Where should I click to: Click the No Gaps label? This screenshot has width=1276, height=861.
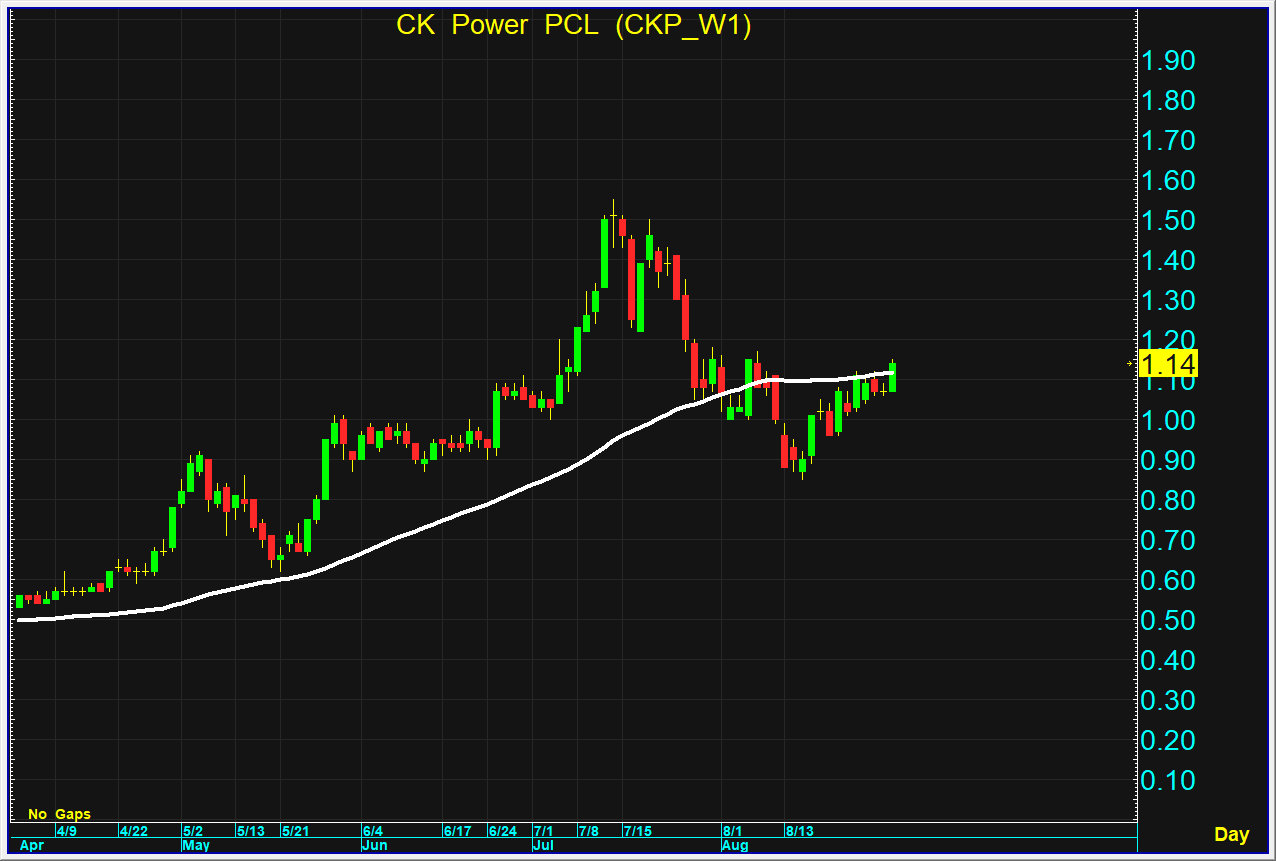click(x=59, y=814)
